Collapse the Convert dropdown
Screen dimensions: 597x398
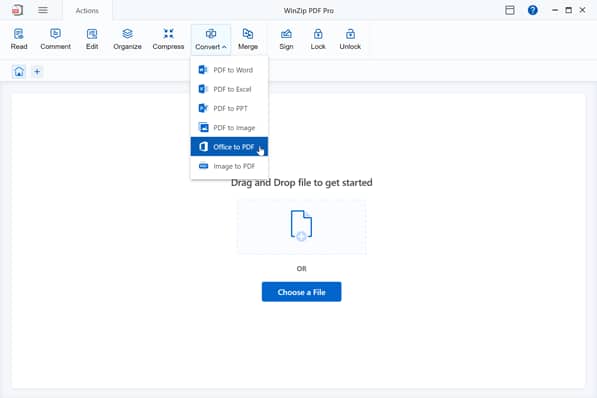point(211,40)
